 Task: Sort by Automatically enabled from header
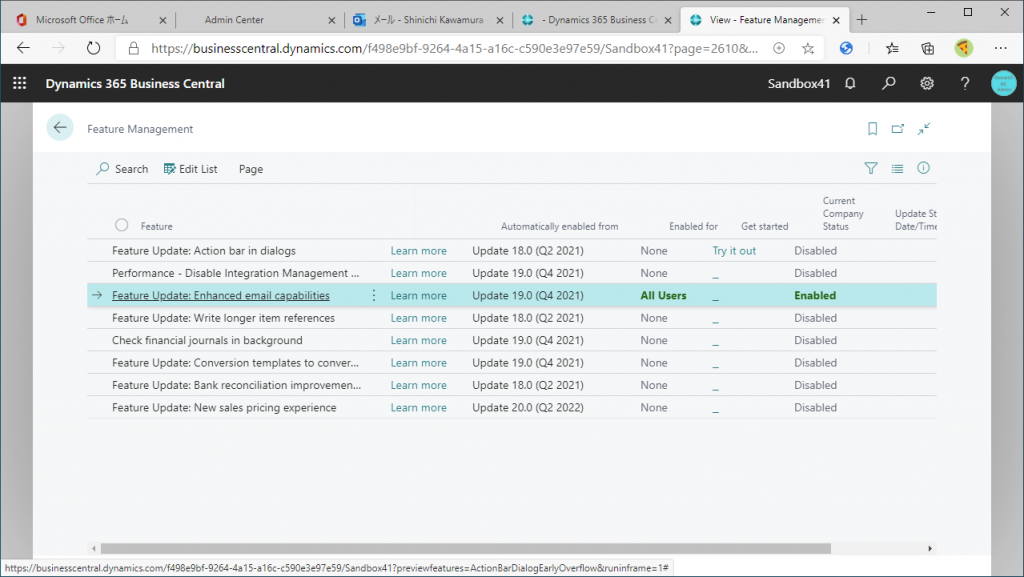(x=560, y=226)
